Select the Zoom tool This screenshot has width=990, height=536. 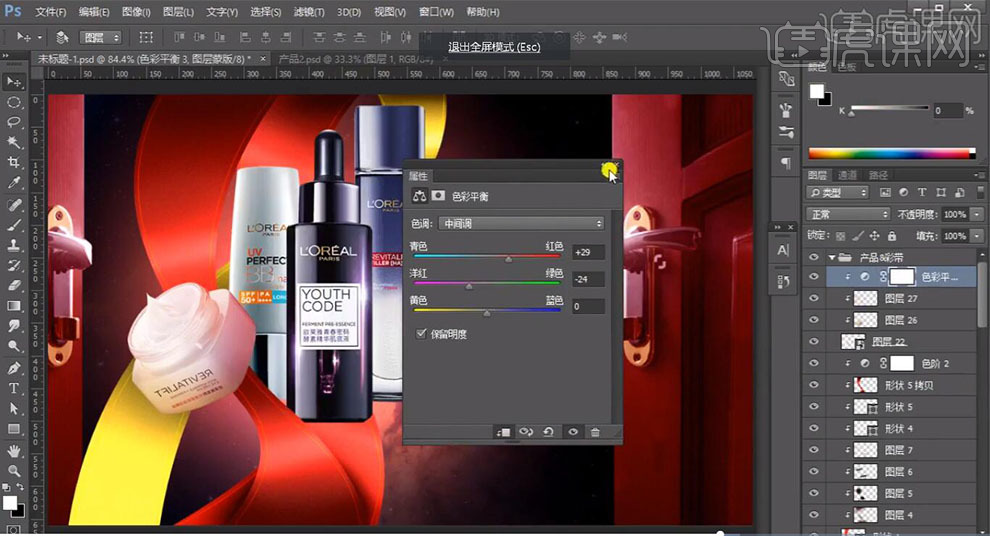[13, 471]
